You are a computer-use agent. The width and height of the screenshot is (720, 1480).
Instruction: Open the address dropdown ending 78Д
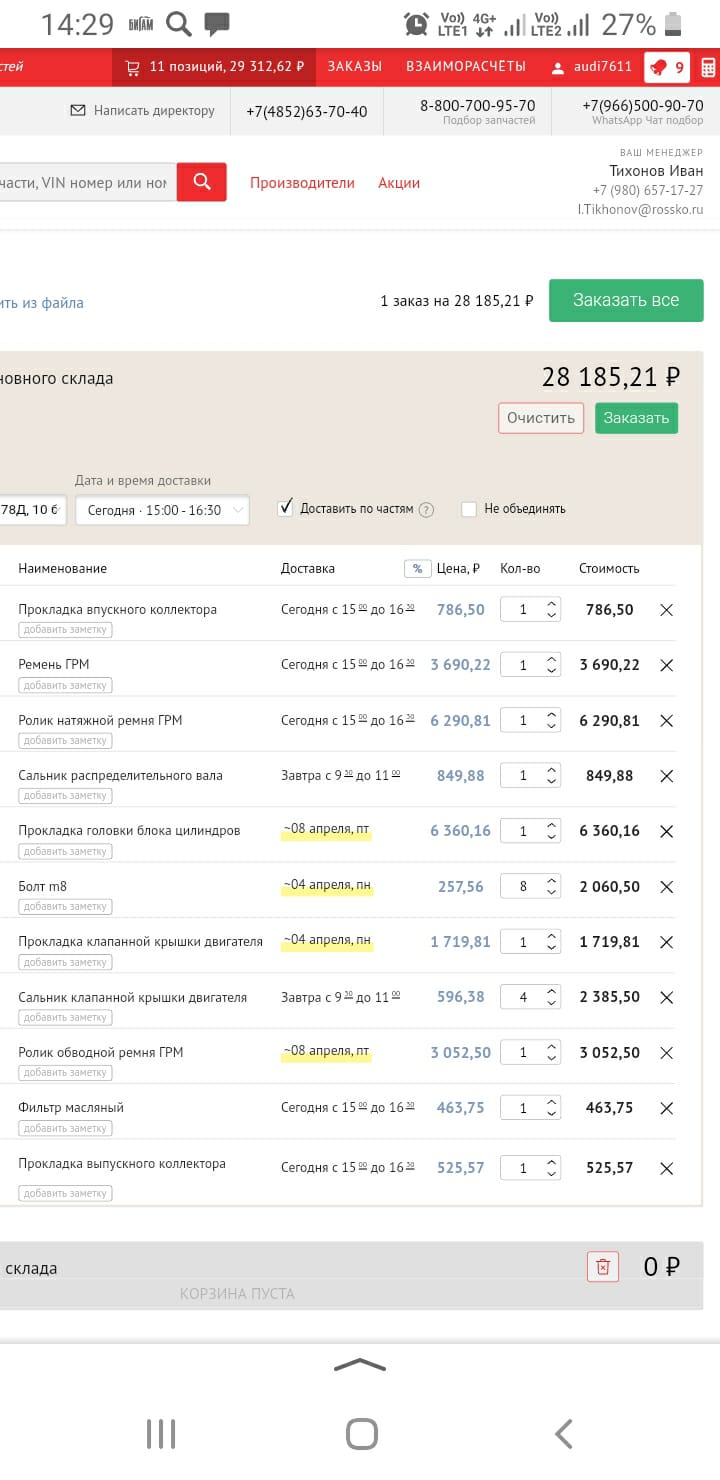click(x=33, y=510)
